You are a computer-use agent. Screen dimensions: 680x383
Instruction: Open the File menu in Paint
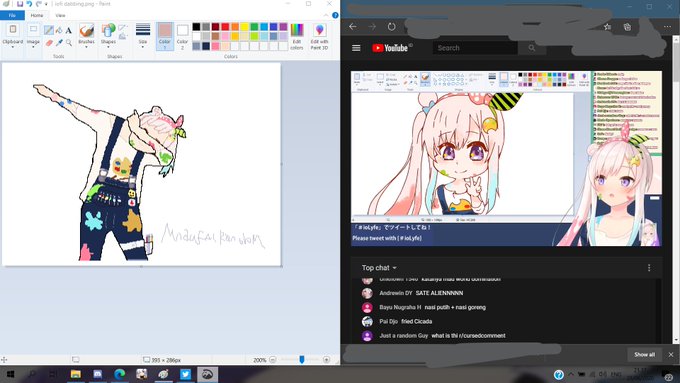coord(12,15)
